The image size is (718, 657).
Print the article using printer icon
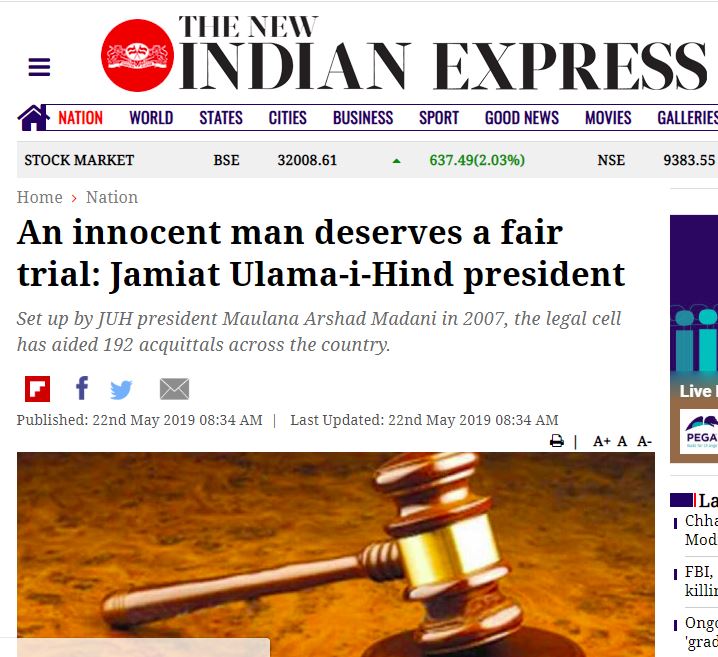[x=557, y=441]
